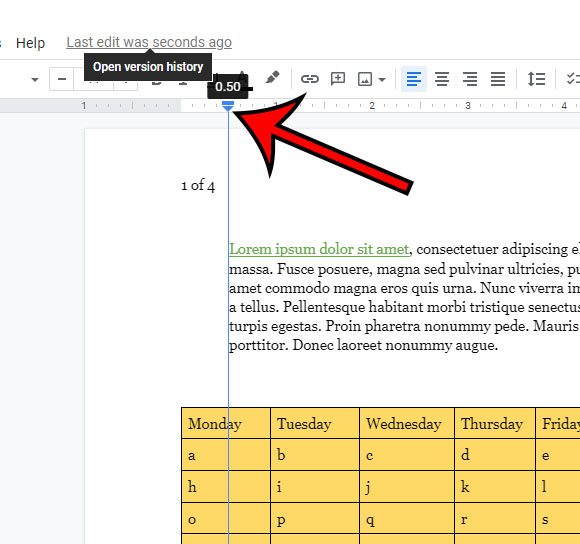Toggle left align
Screen dimensions: 580x544
(x=414, y=79)
